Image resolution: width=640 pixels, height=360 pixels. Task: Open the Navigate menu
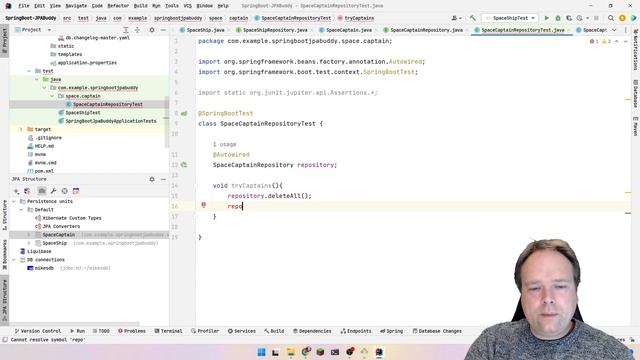click(x=76, y=6)
